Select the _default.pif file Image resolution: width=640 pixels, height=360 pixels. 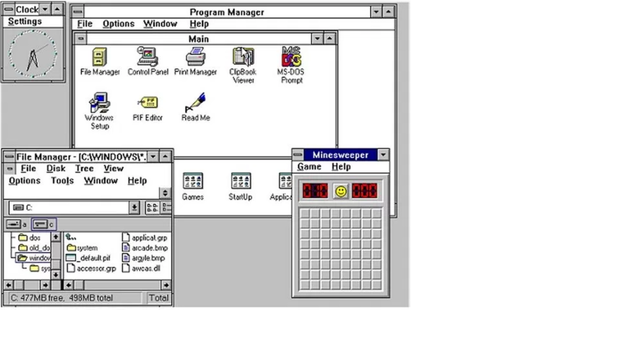88,258
